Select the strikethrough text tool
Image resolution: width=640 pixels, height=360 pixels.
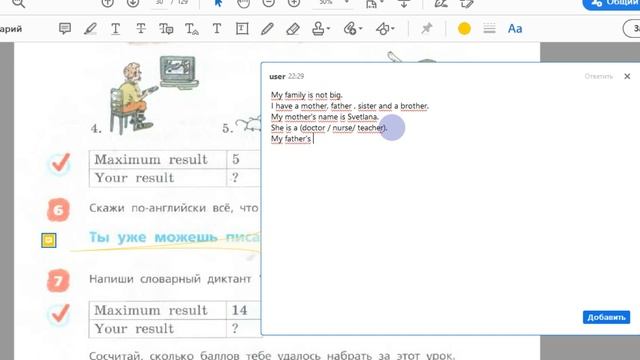click(141, 29)
